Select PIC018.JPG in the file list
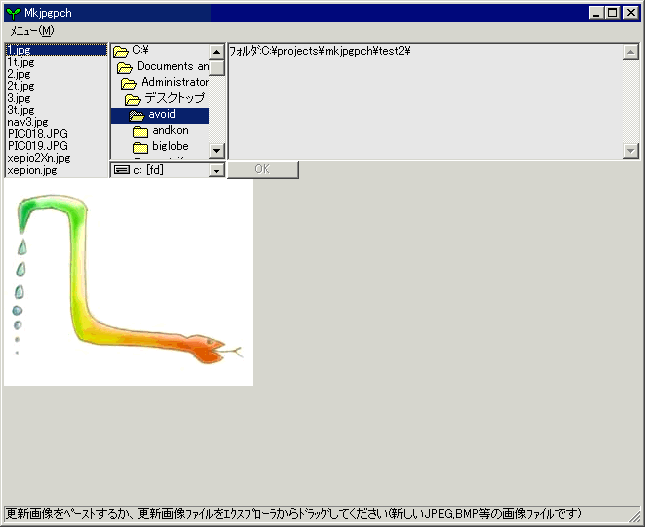 [37, 134]
